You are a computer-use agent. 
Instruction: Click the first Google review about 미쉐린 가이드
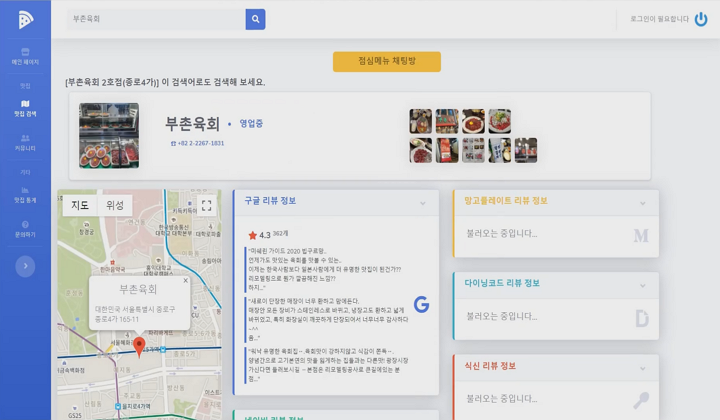[324, 269]
